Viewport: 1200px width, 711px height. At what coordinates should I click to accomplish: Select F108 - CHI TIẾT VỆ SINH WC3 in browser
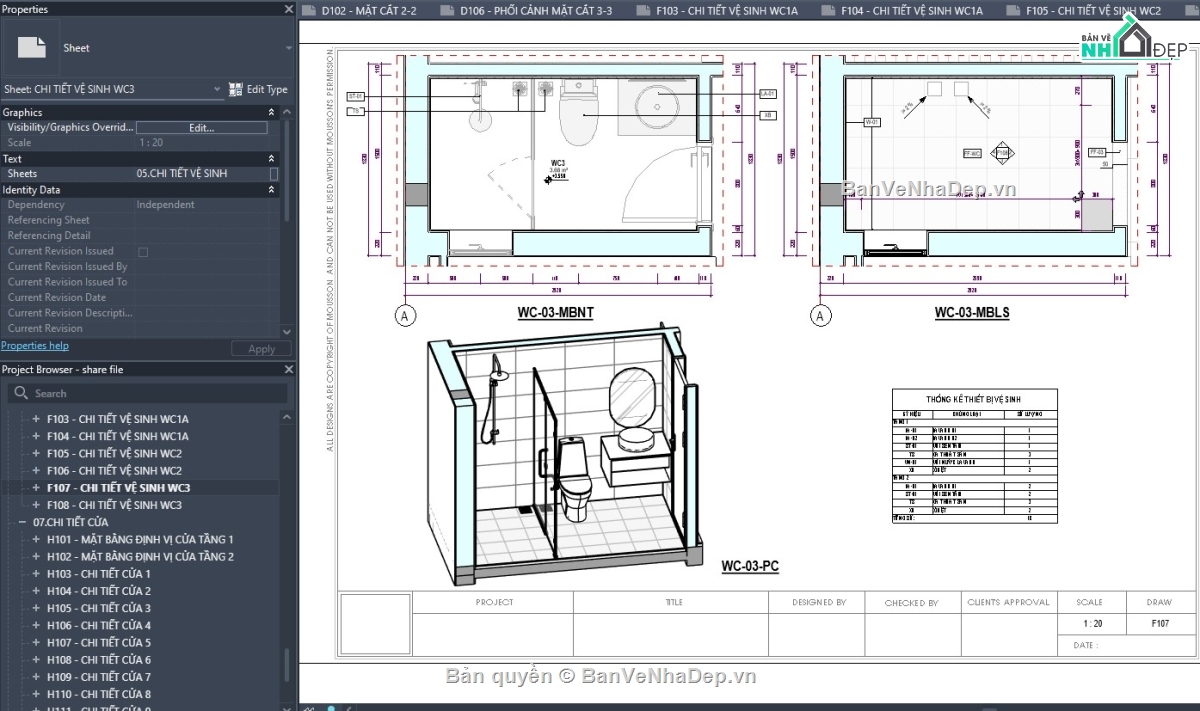pos(114,505)
